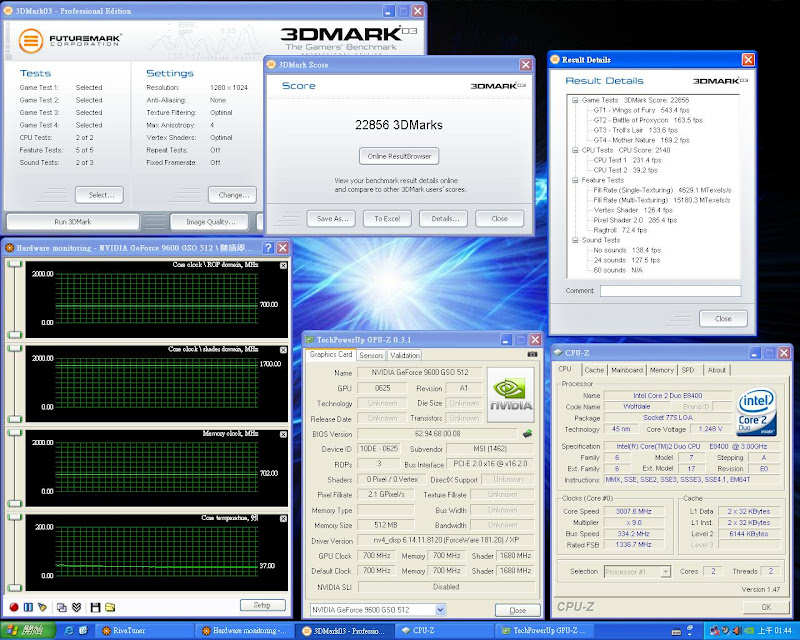The image size is (800, 640).
Task: Close Result Details with the Close button
Action: [723, 318]
